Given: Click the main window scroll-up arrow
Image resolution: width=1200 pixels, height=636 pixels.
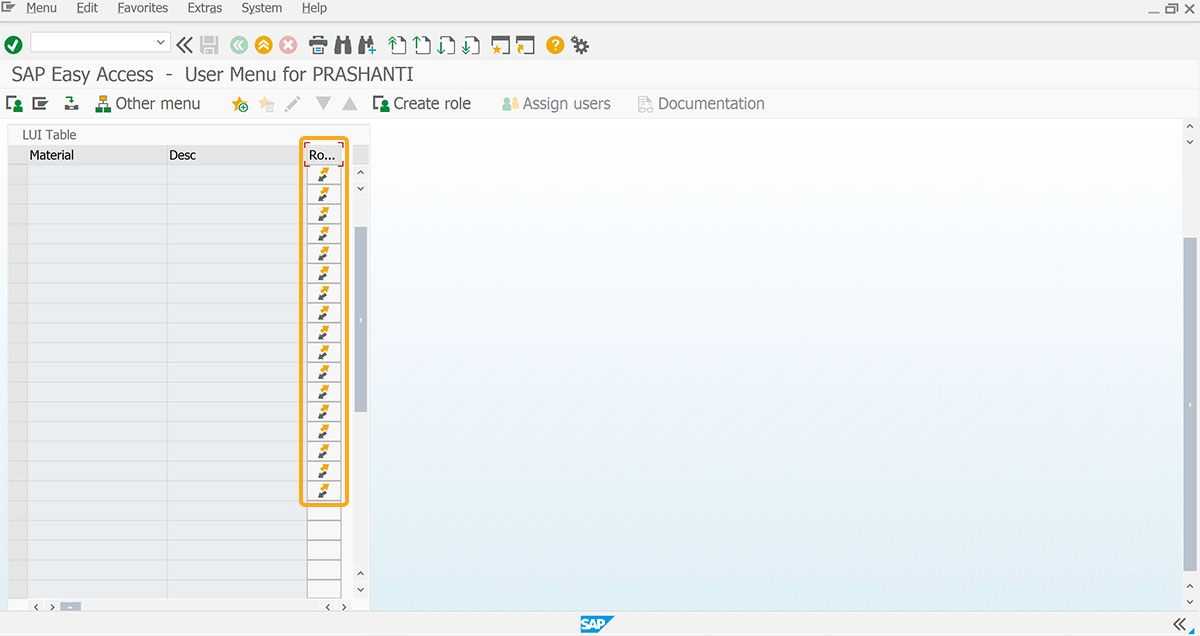Looking at the screenshot, I should [x=1190, y=127].
